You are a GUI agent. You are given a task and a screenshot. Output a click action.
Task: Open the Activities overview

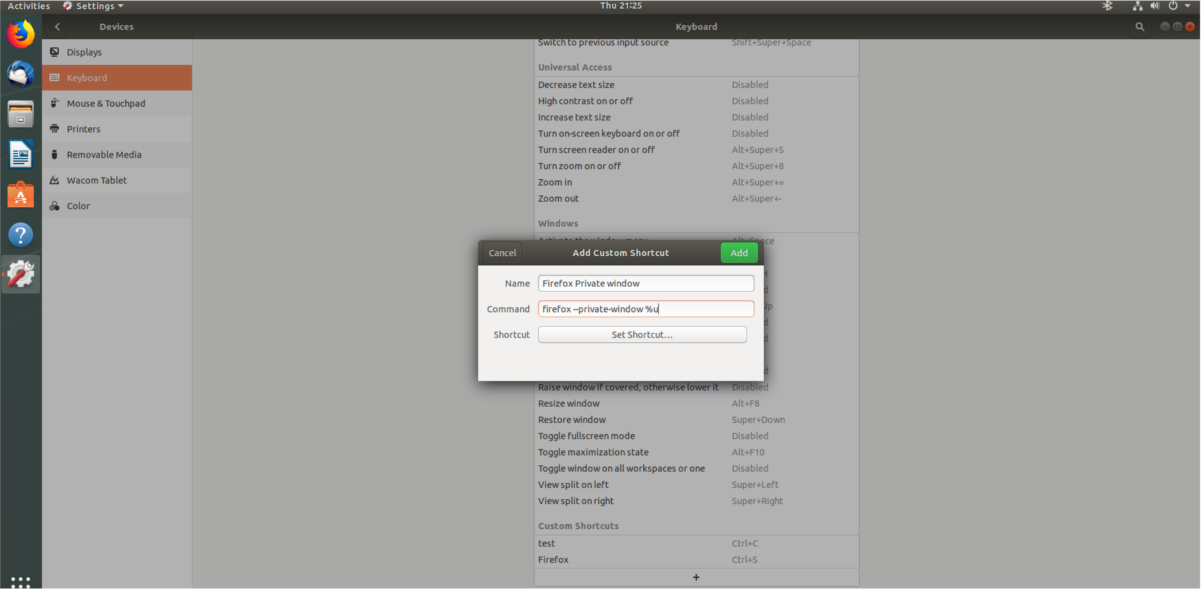(x=28, y=6)
